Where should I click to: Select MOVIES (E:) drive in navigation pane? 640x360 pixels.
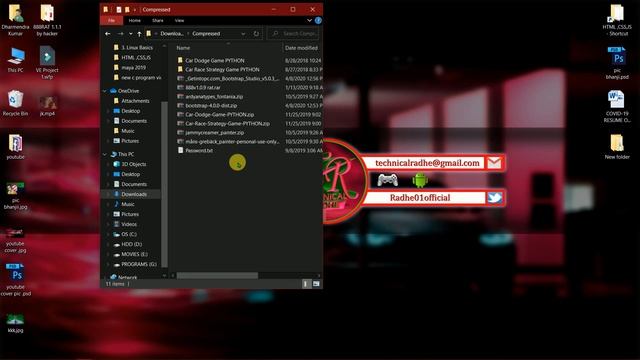(x=134, y=254)
